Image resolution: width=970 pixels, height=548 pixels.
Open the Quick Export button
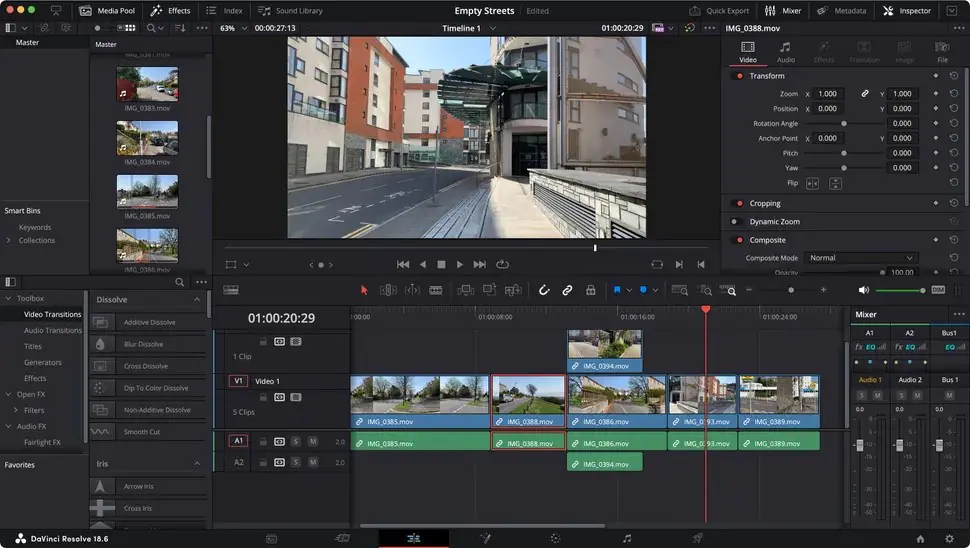(718, 11)
